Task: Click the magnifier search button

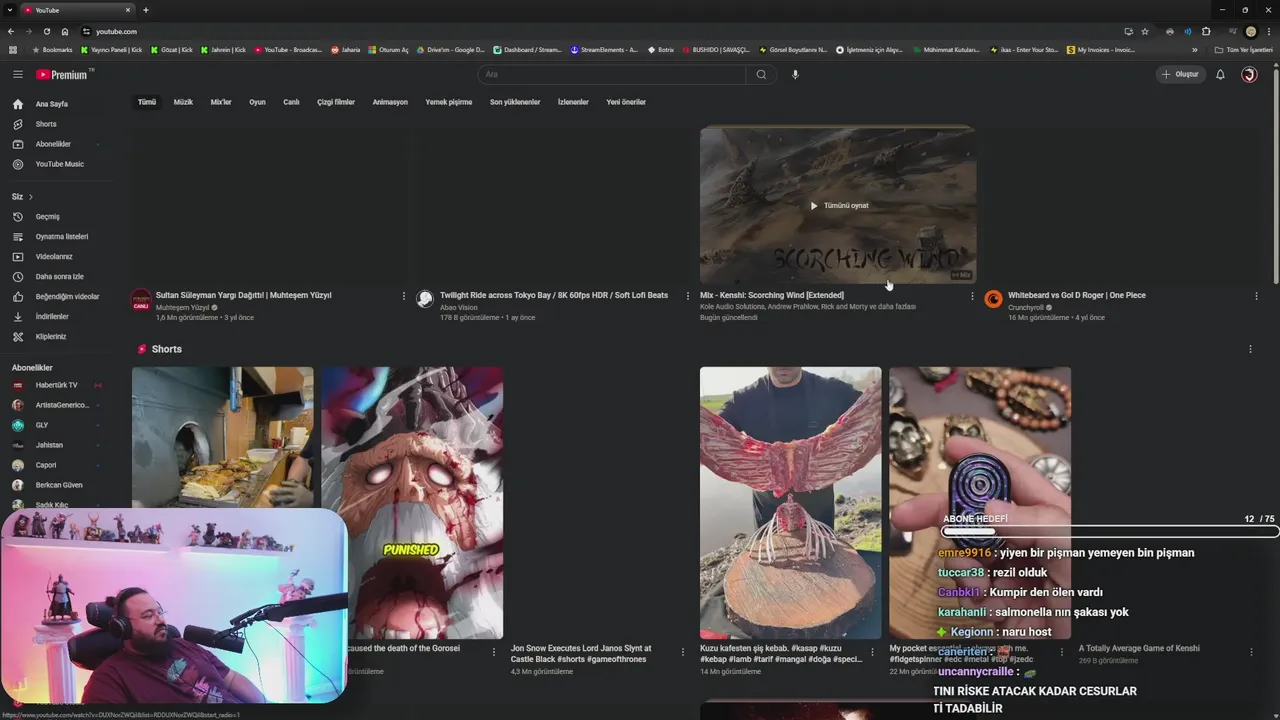Action: (x=761, y=74)
